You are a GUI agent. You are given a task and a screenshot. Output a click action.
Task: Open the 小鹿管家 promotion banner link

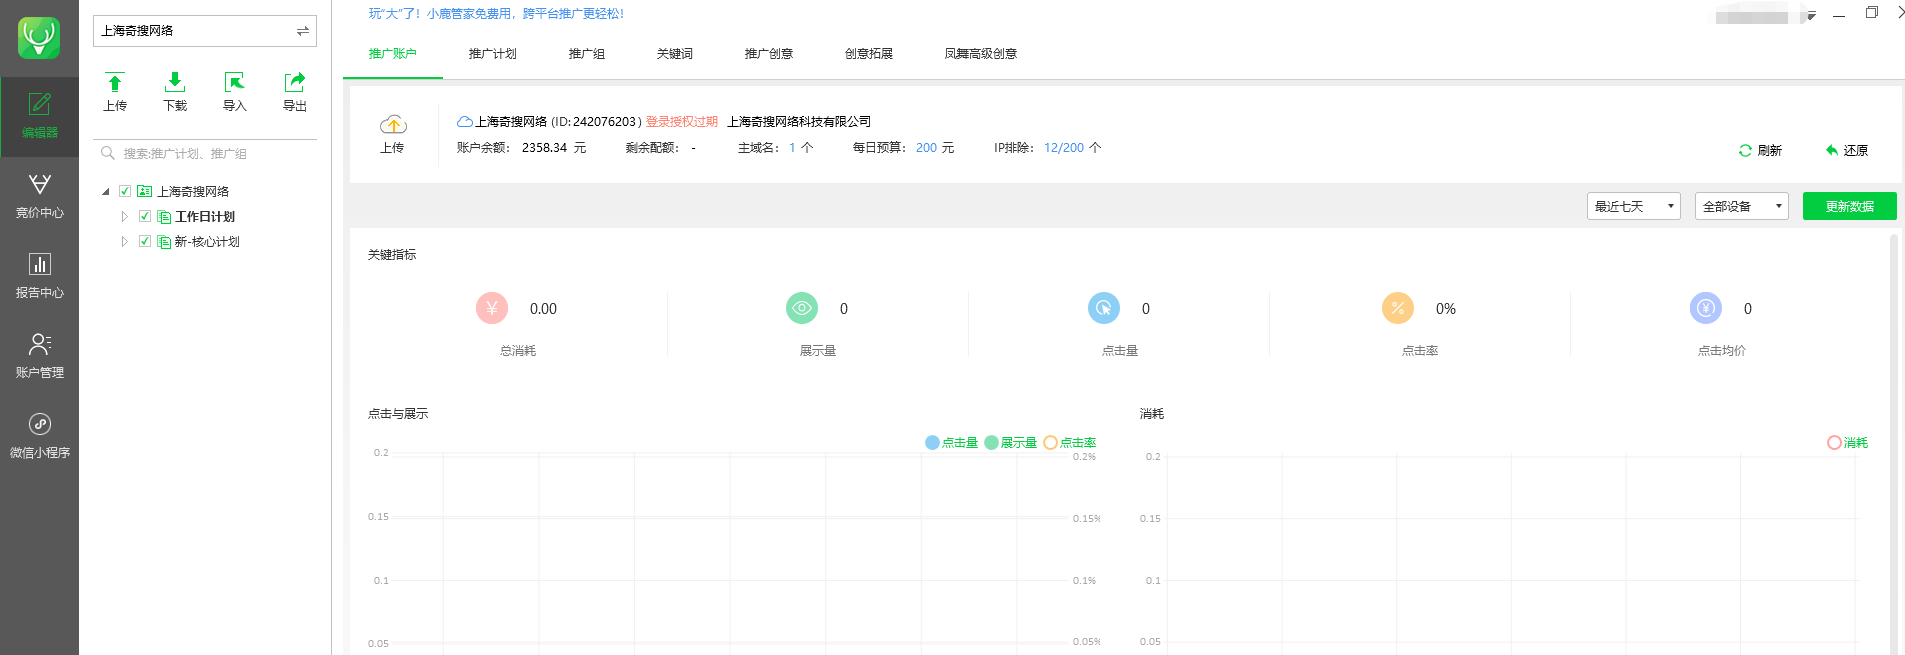pos(496,14)
